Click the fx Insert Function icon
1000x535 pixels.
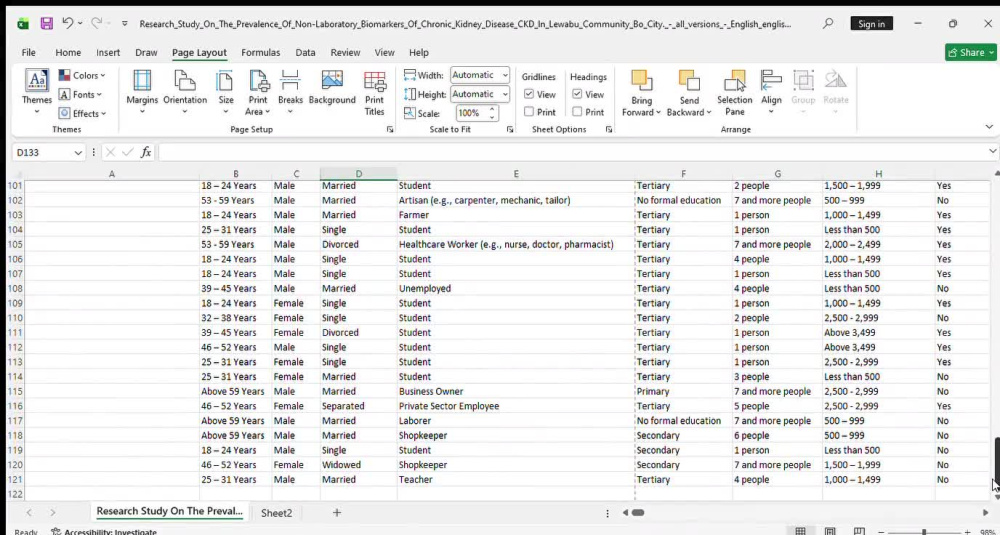(146, 152)
